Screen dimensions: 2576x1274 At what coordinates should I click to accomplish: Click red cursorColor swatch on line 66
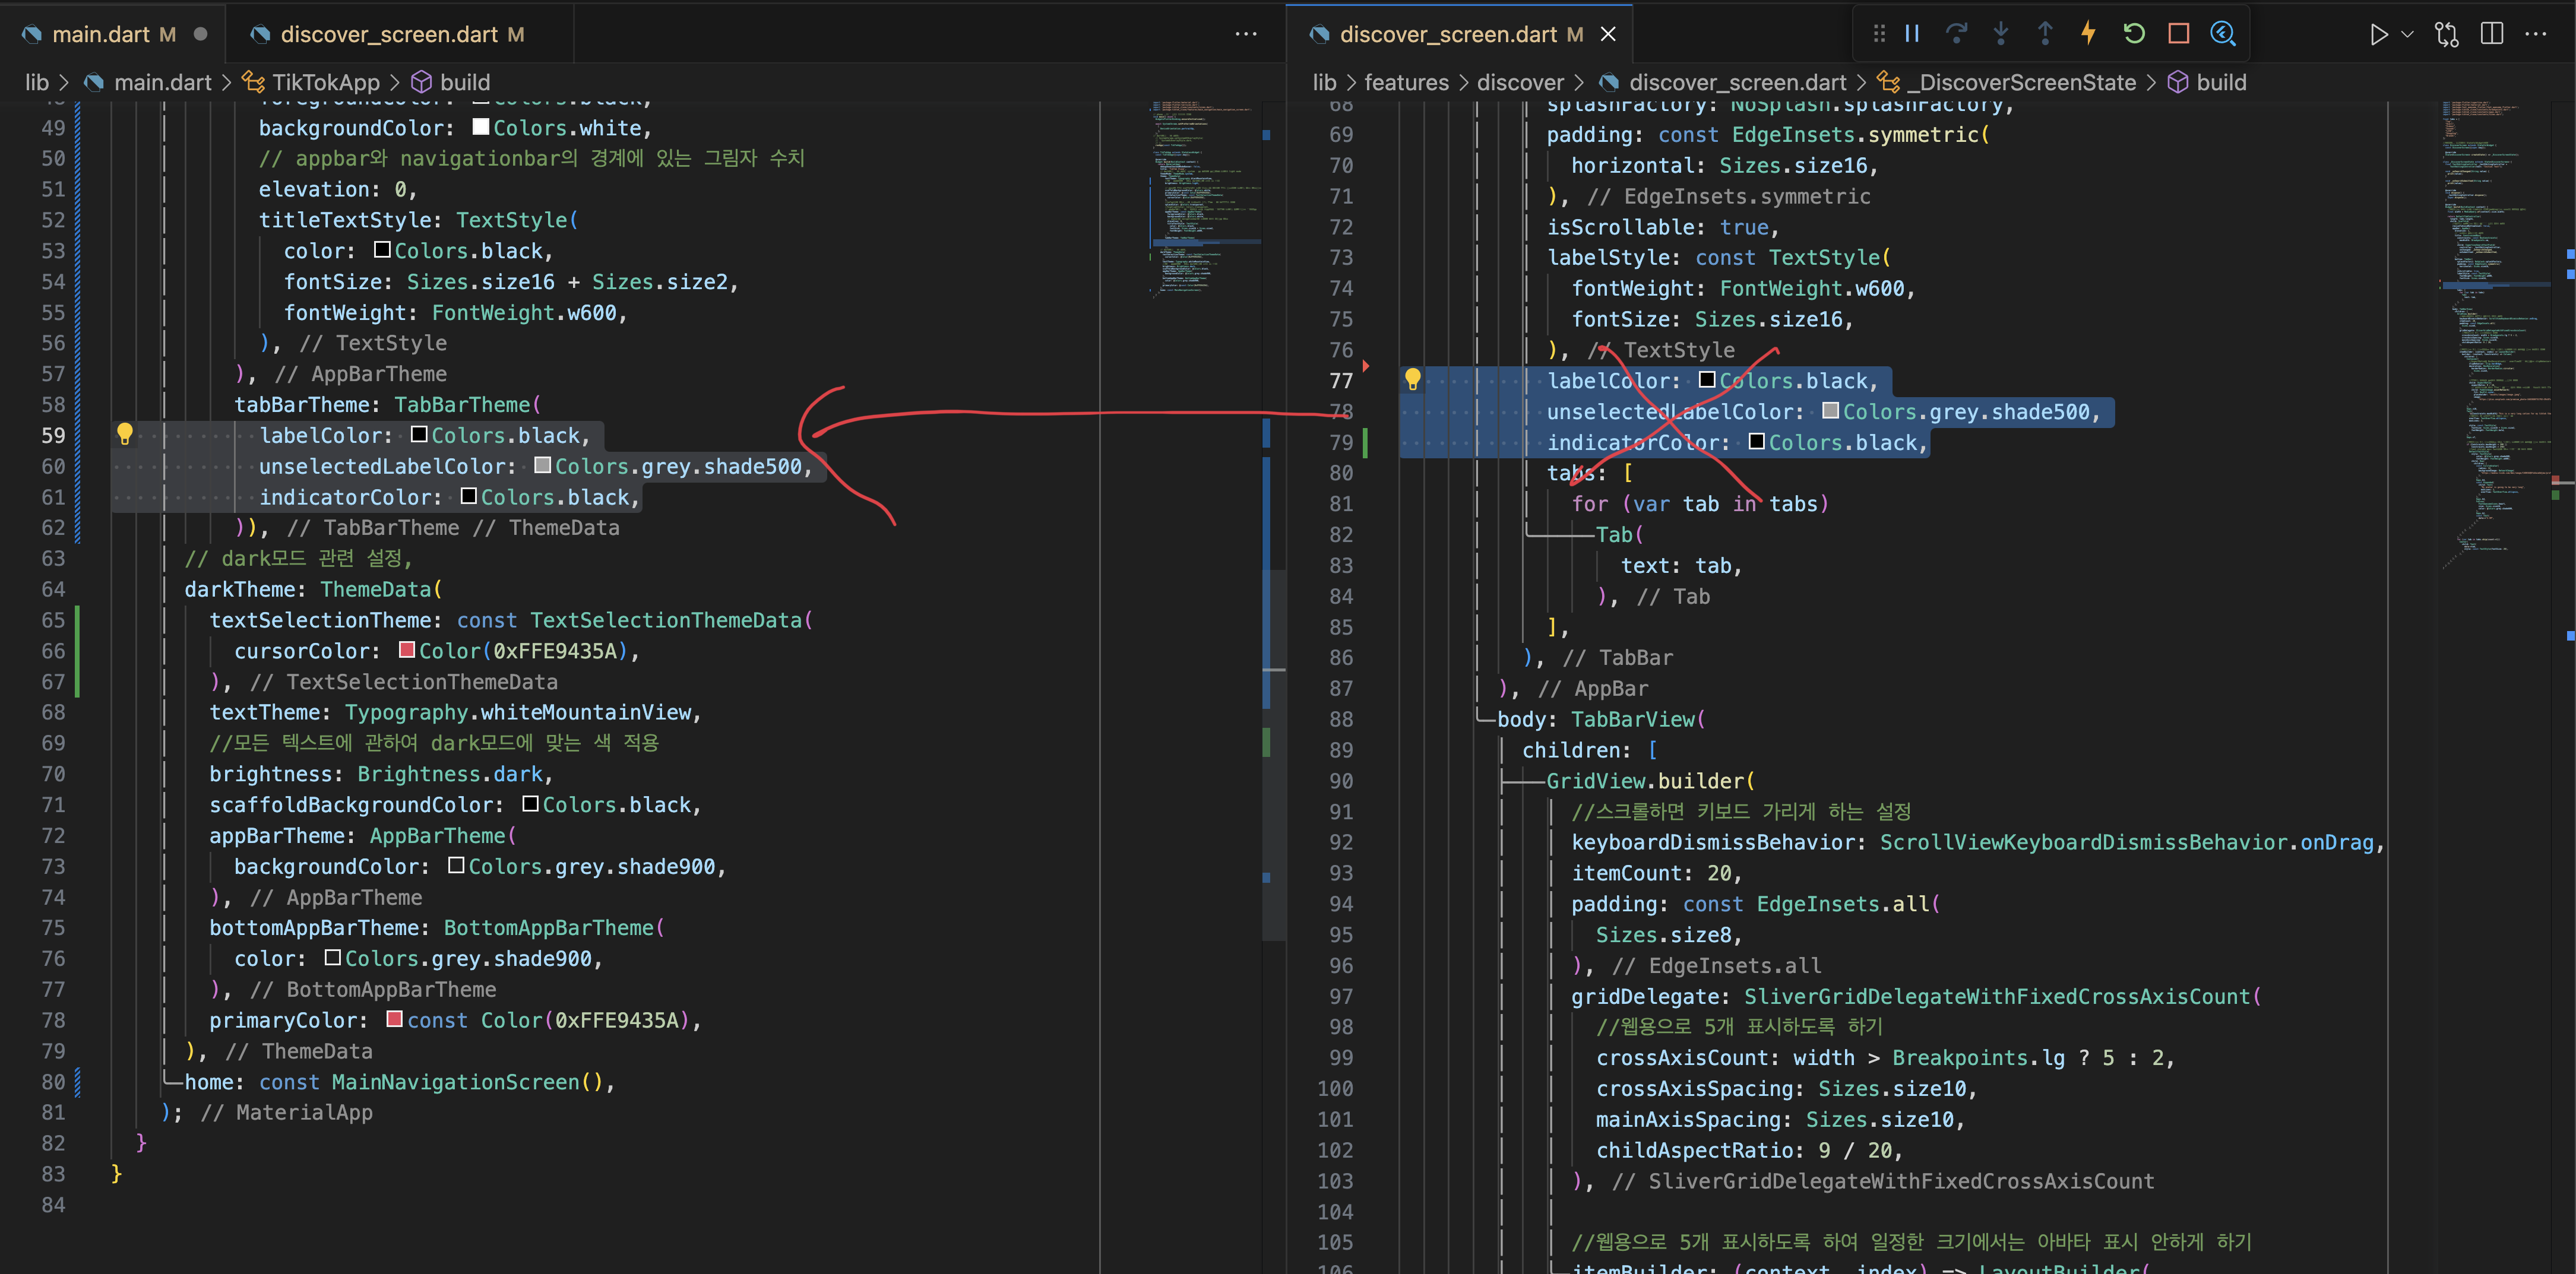tap(407, 650)
